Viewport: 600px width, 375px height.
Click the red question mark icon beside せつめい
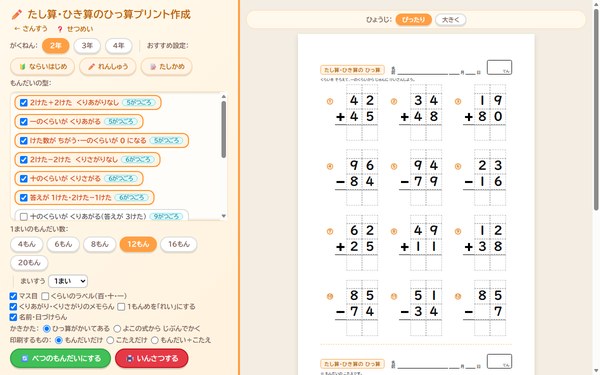pyautogui.click(x=60, y=29)
